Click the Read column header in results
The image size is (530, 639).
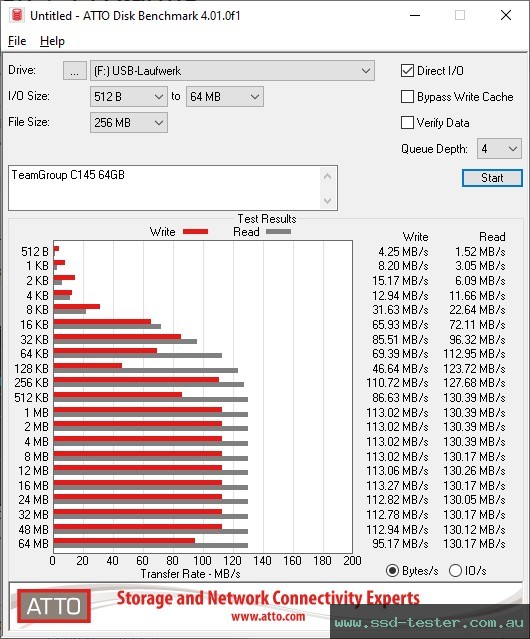point(492,237)
